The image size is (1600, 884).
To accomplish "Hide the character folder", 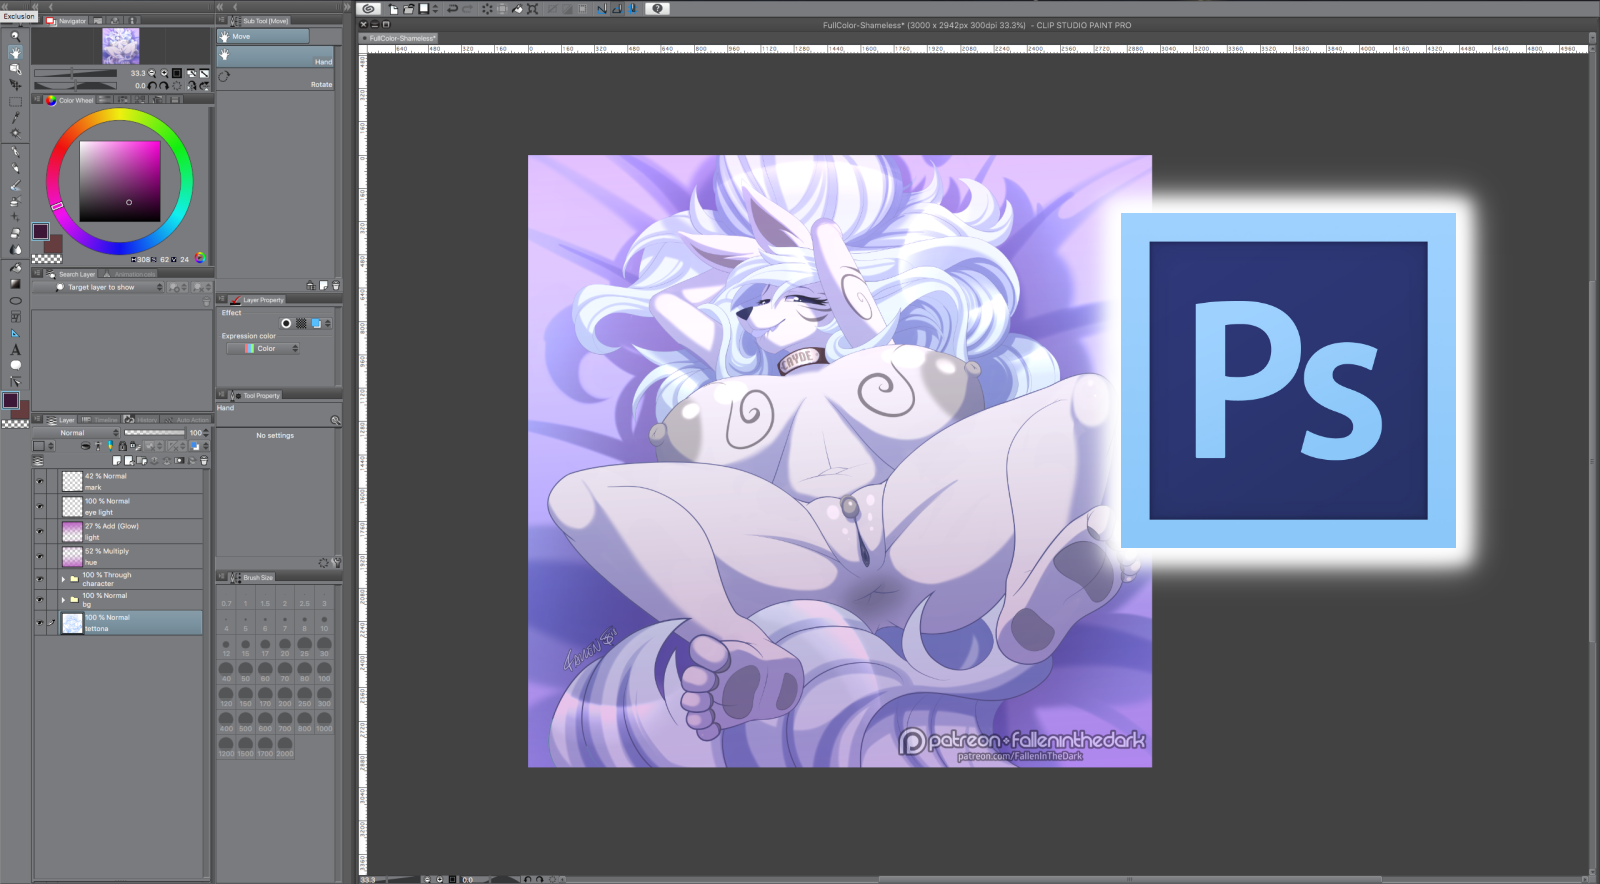I will coord(40,579).
